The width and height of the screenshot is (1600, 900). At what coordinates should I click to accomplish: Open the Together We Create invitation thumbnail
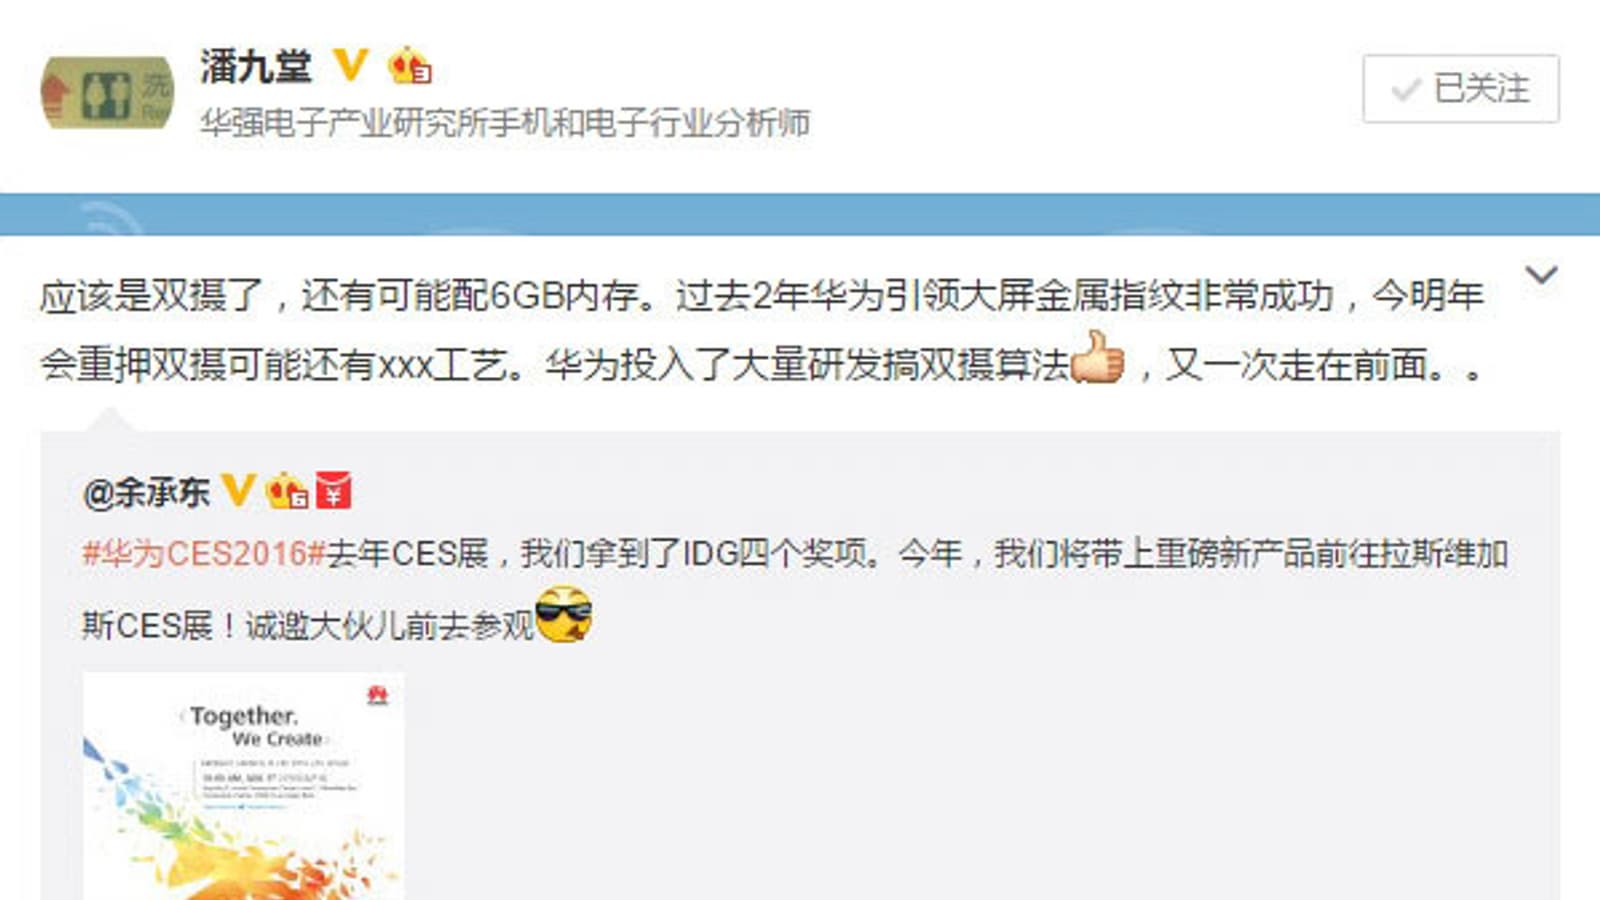tap(243, 786)
